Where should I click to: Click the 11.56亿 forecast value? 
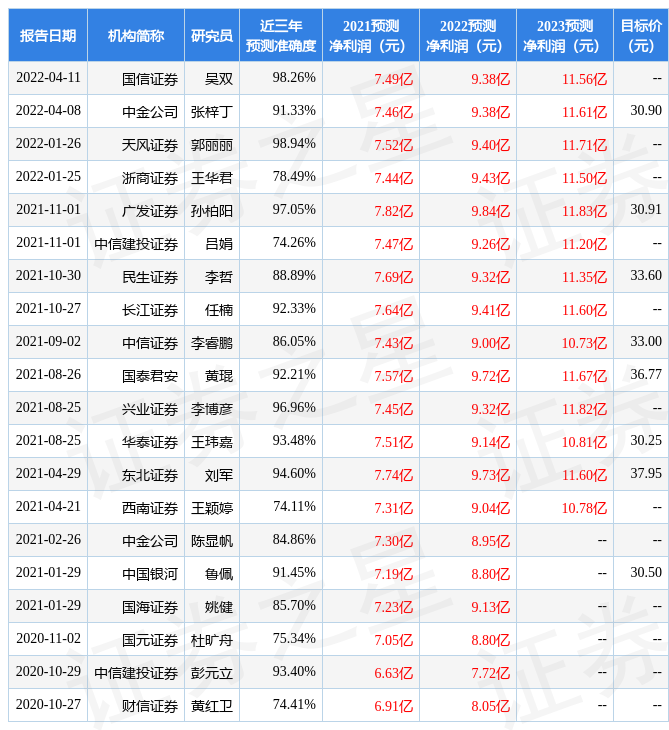pos(584,79)
